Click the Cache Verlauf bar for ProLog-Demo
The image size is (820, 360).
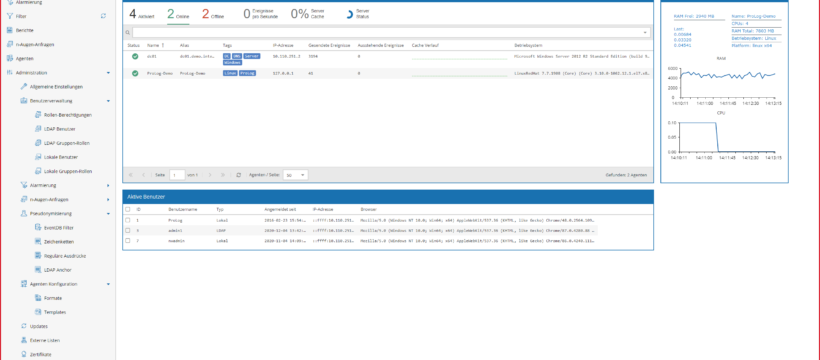coord(460,75)
